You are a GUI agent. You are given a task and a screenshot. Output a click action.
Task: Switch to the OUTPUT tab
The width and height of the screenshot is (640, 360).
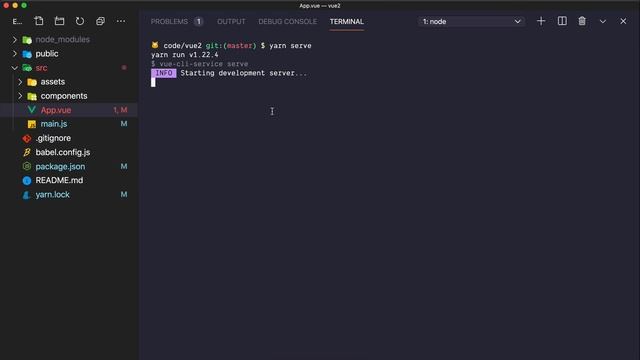231,22
